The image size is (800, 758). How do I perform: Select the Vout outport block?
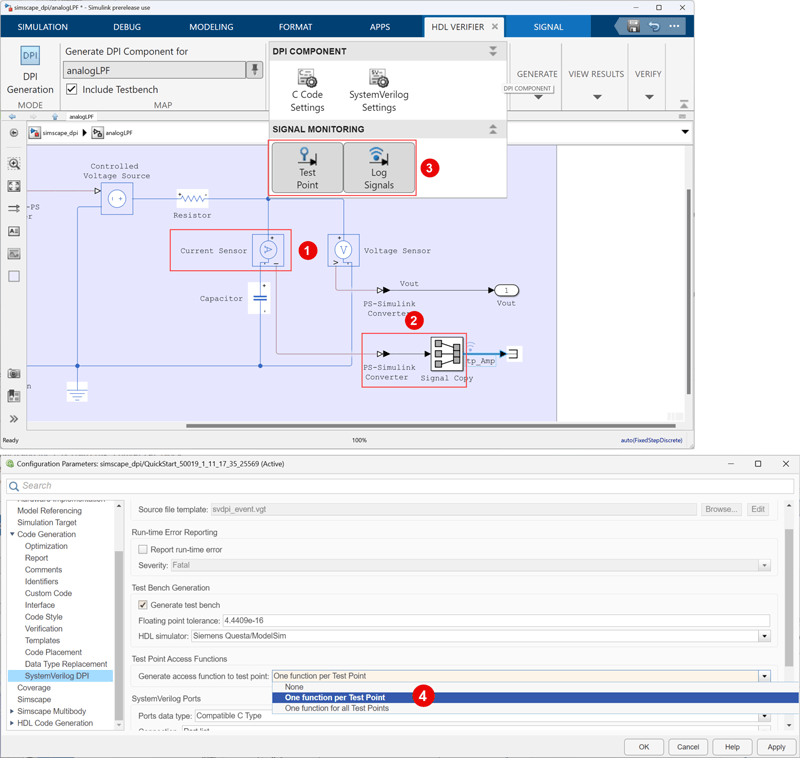pos(506,290)
